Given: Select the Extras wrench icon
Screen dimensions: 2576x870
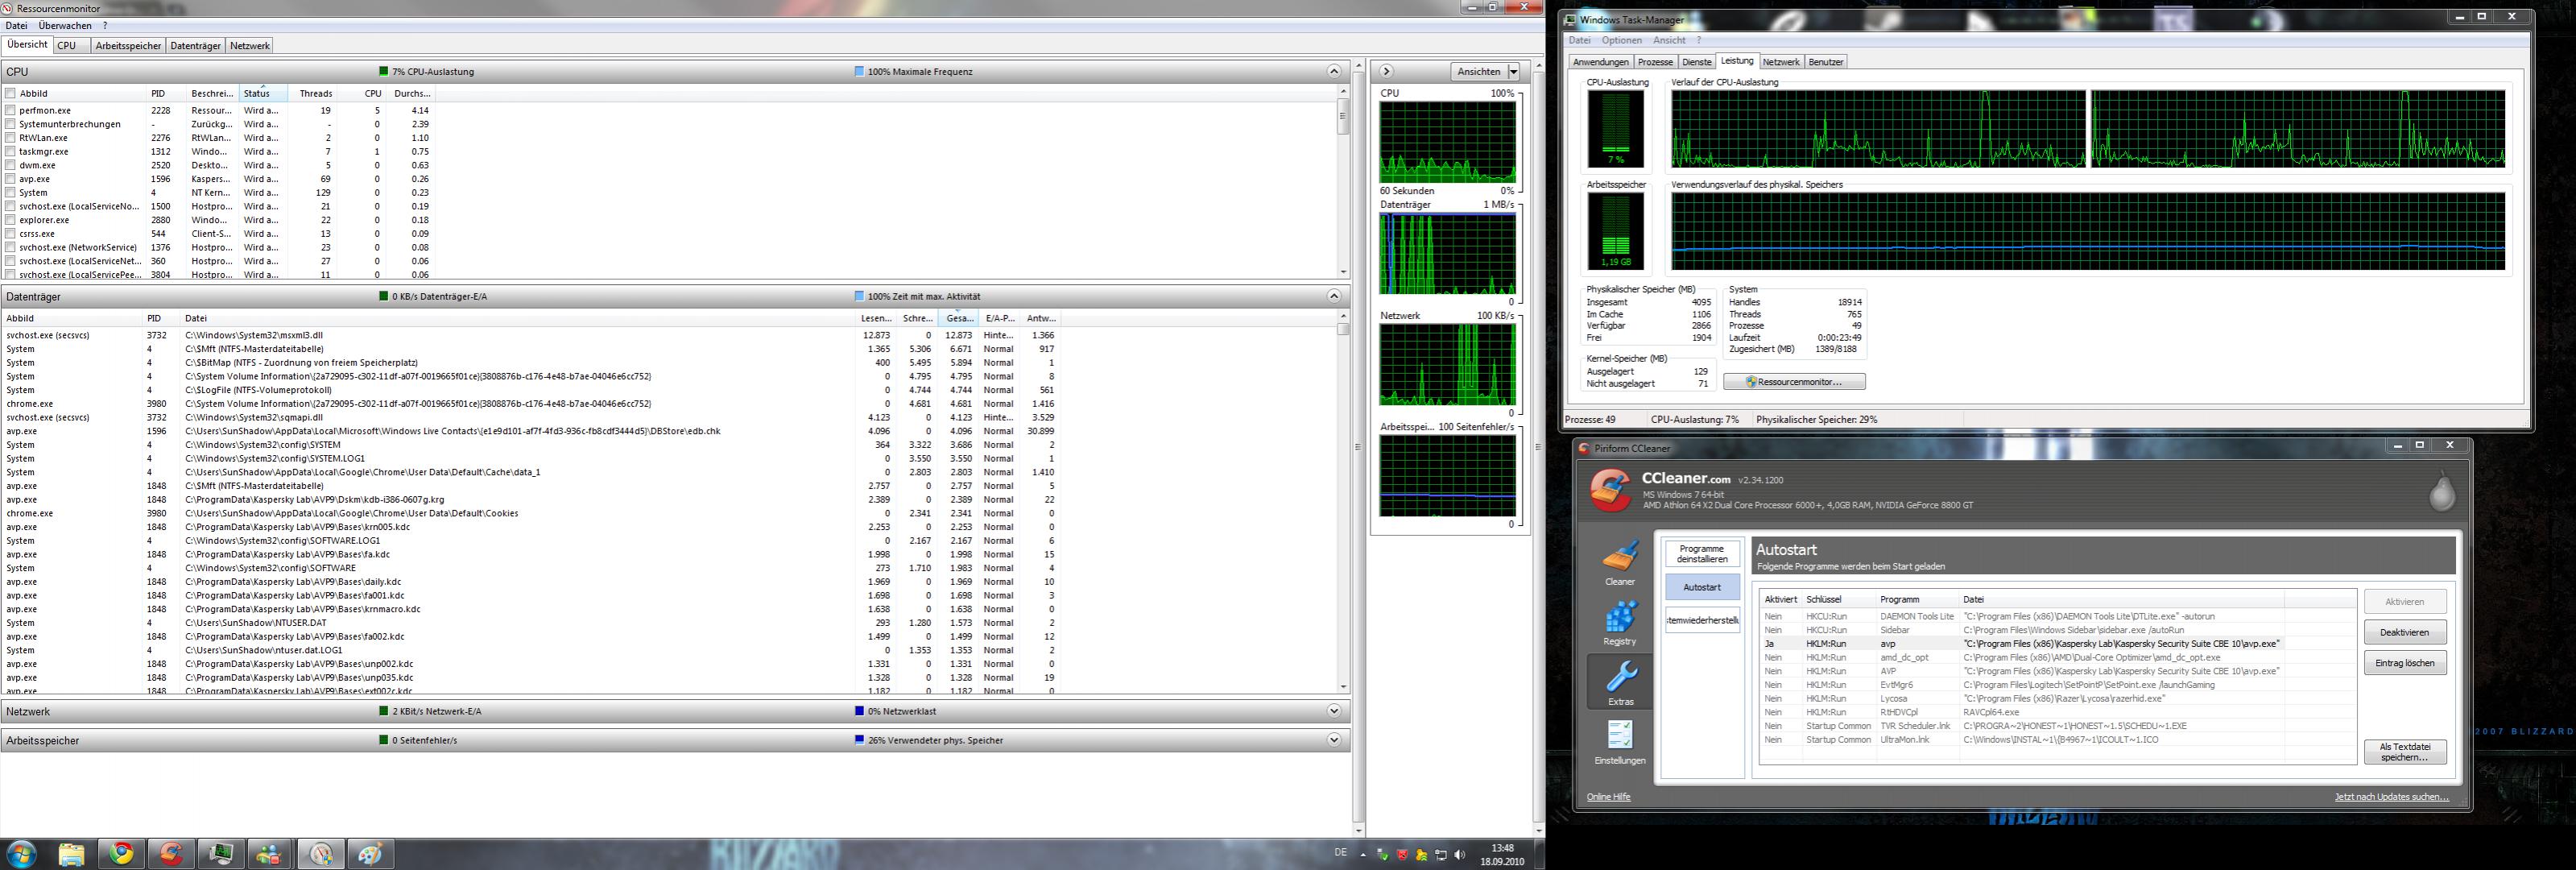Looking at the screenshot, I should pos(1620,681).
